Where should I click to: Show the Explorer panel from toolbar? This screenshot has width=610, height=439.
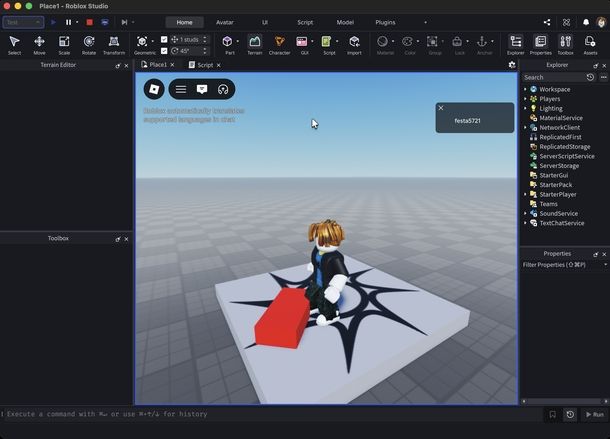[x=516, y=45]
